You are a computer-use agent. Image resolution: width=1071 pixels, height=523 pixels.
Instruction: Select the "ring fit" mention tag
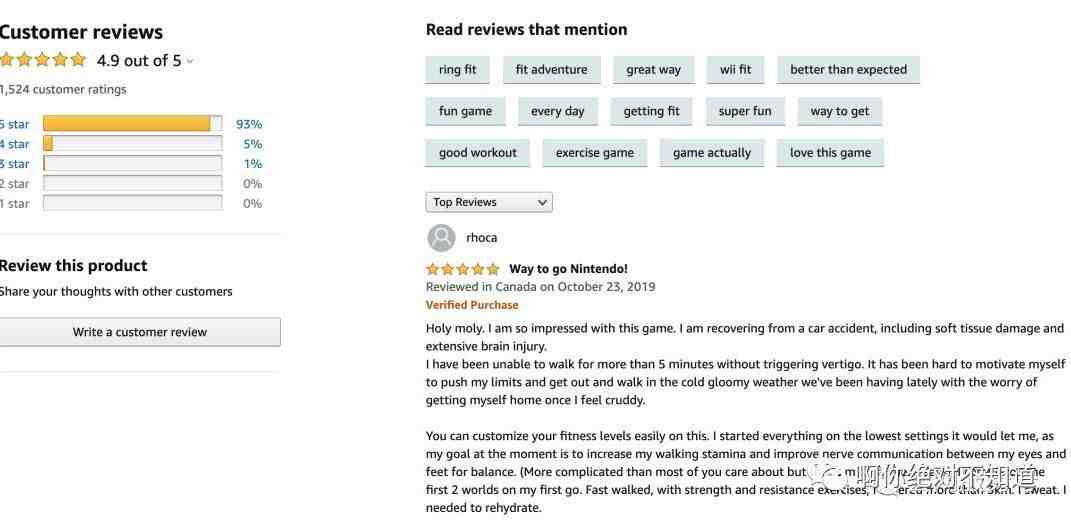coord(457,70)
